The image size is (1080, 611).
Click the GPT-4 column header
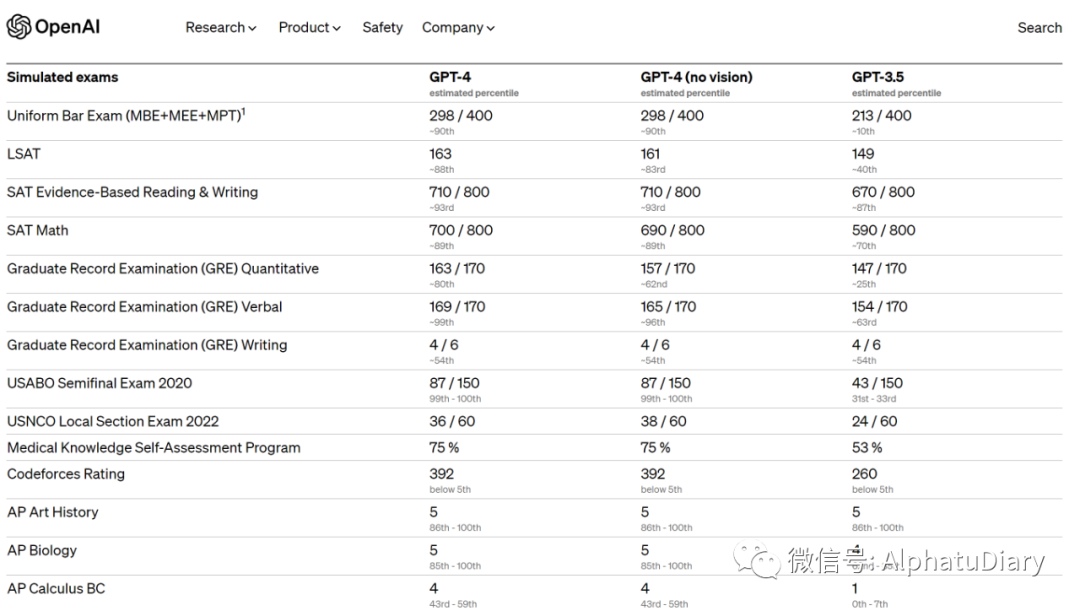[x=450, y=77]
